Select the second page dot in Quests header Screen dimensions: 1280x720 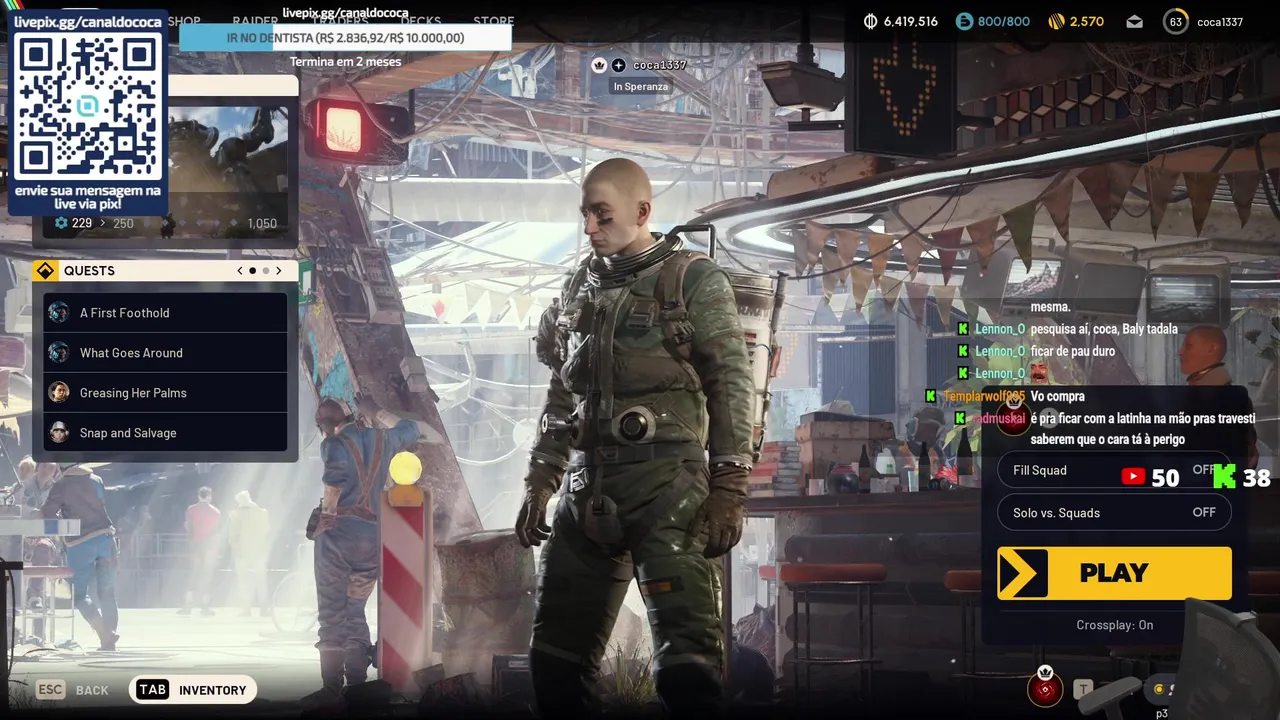(x=265, y=271)
